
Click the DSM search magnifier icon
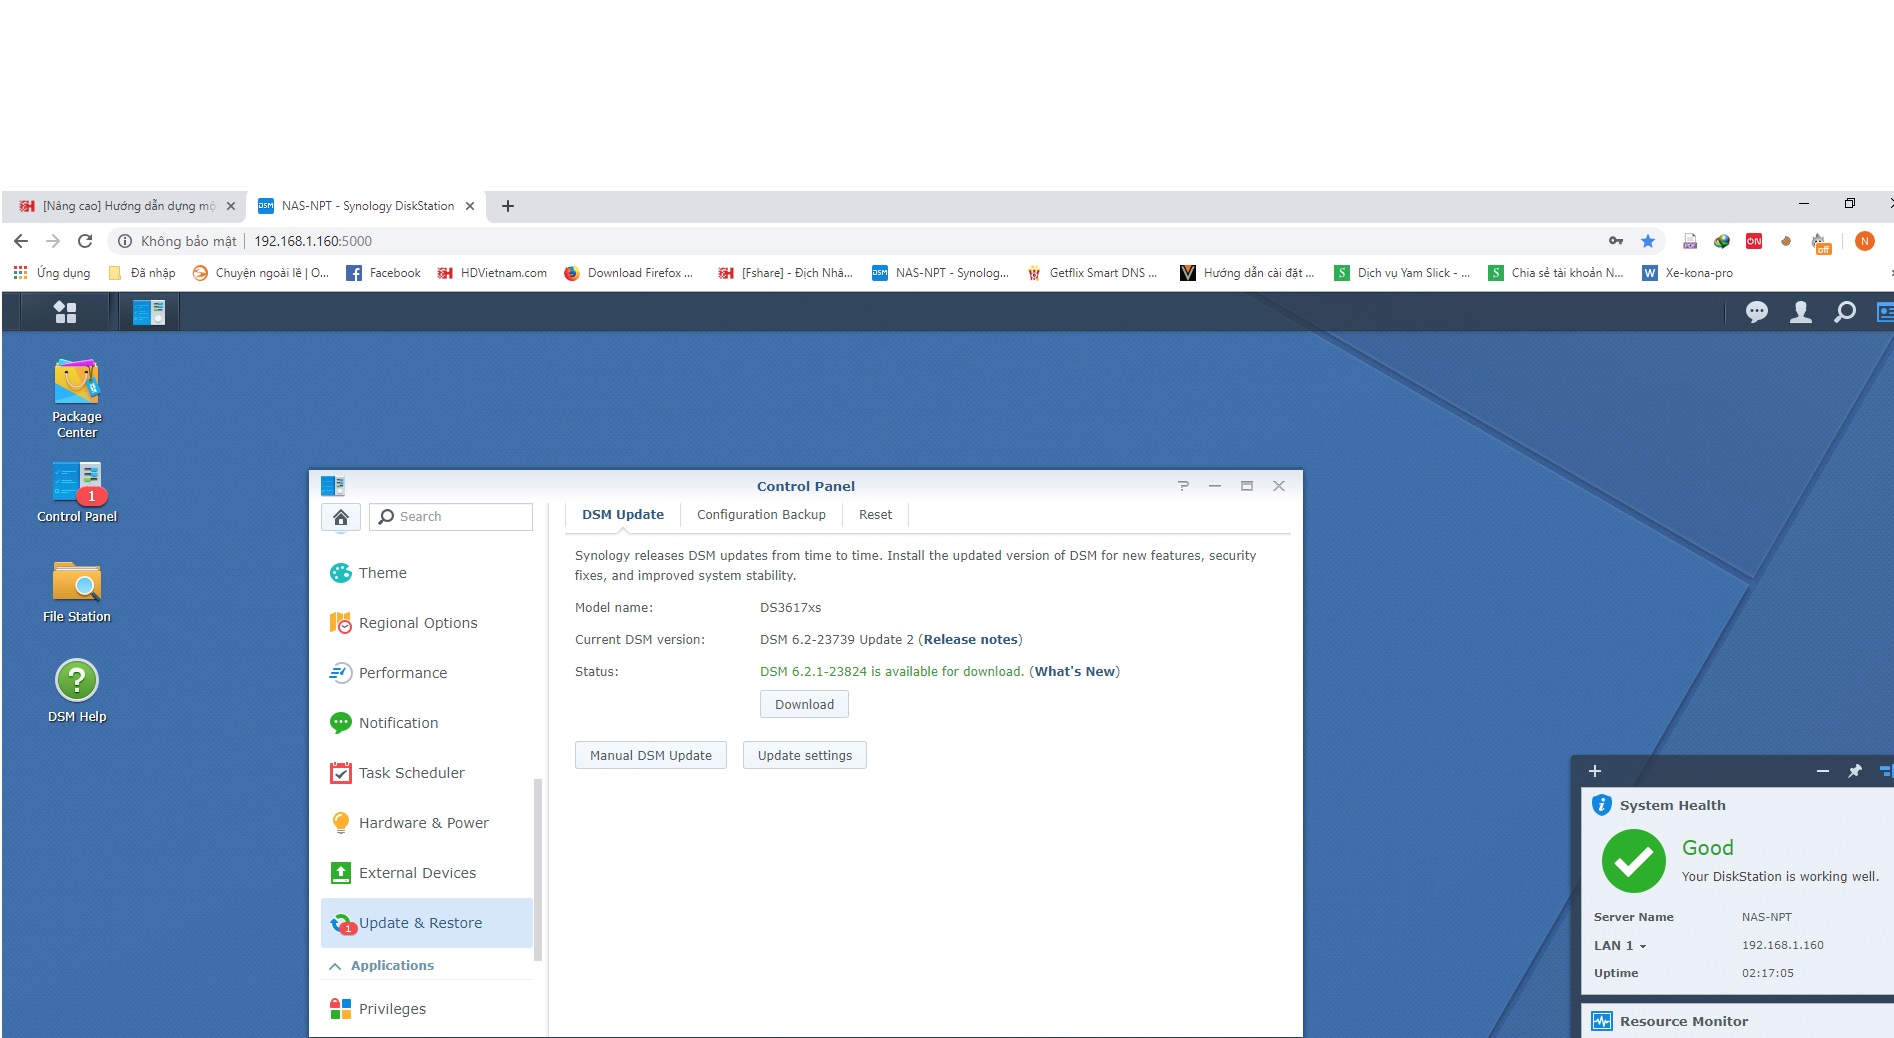tap(1845, 312)
